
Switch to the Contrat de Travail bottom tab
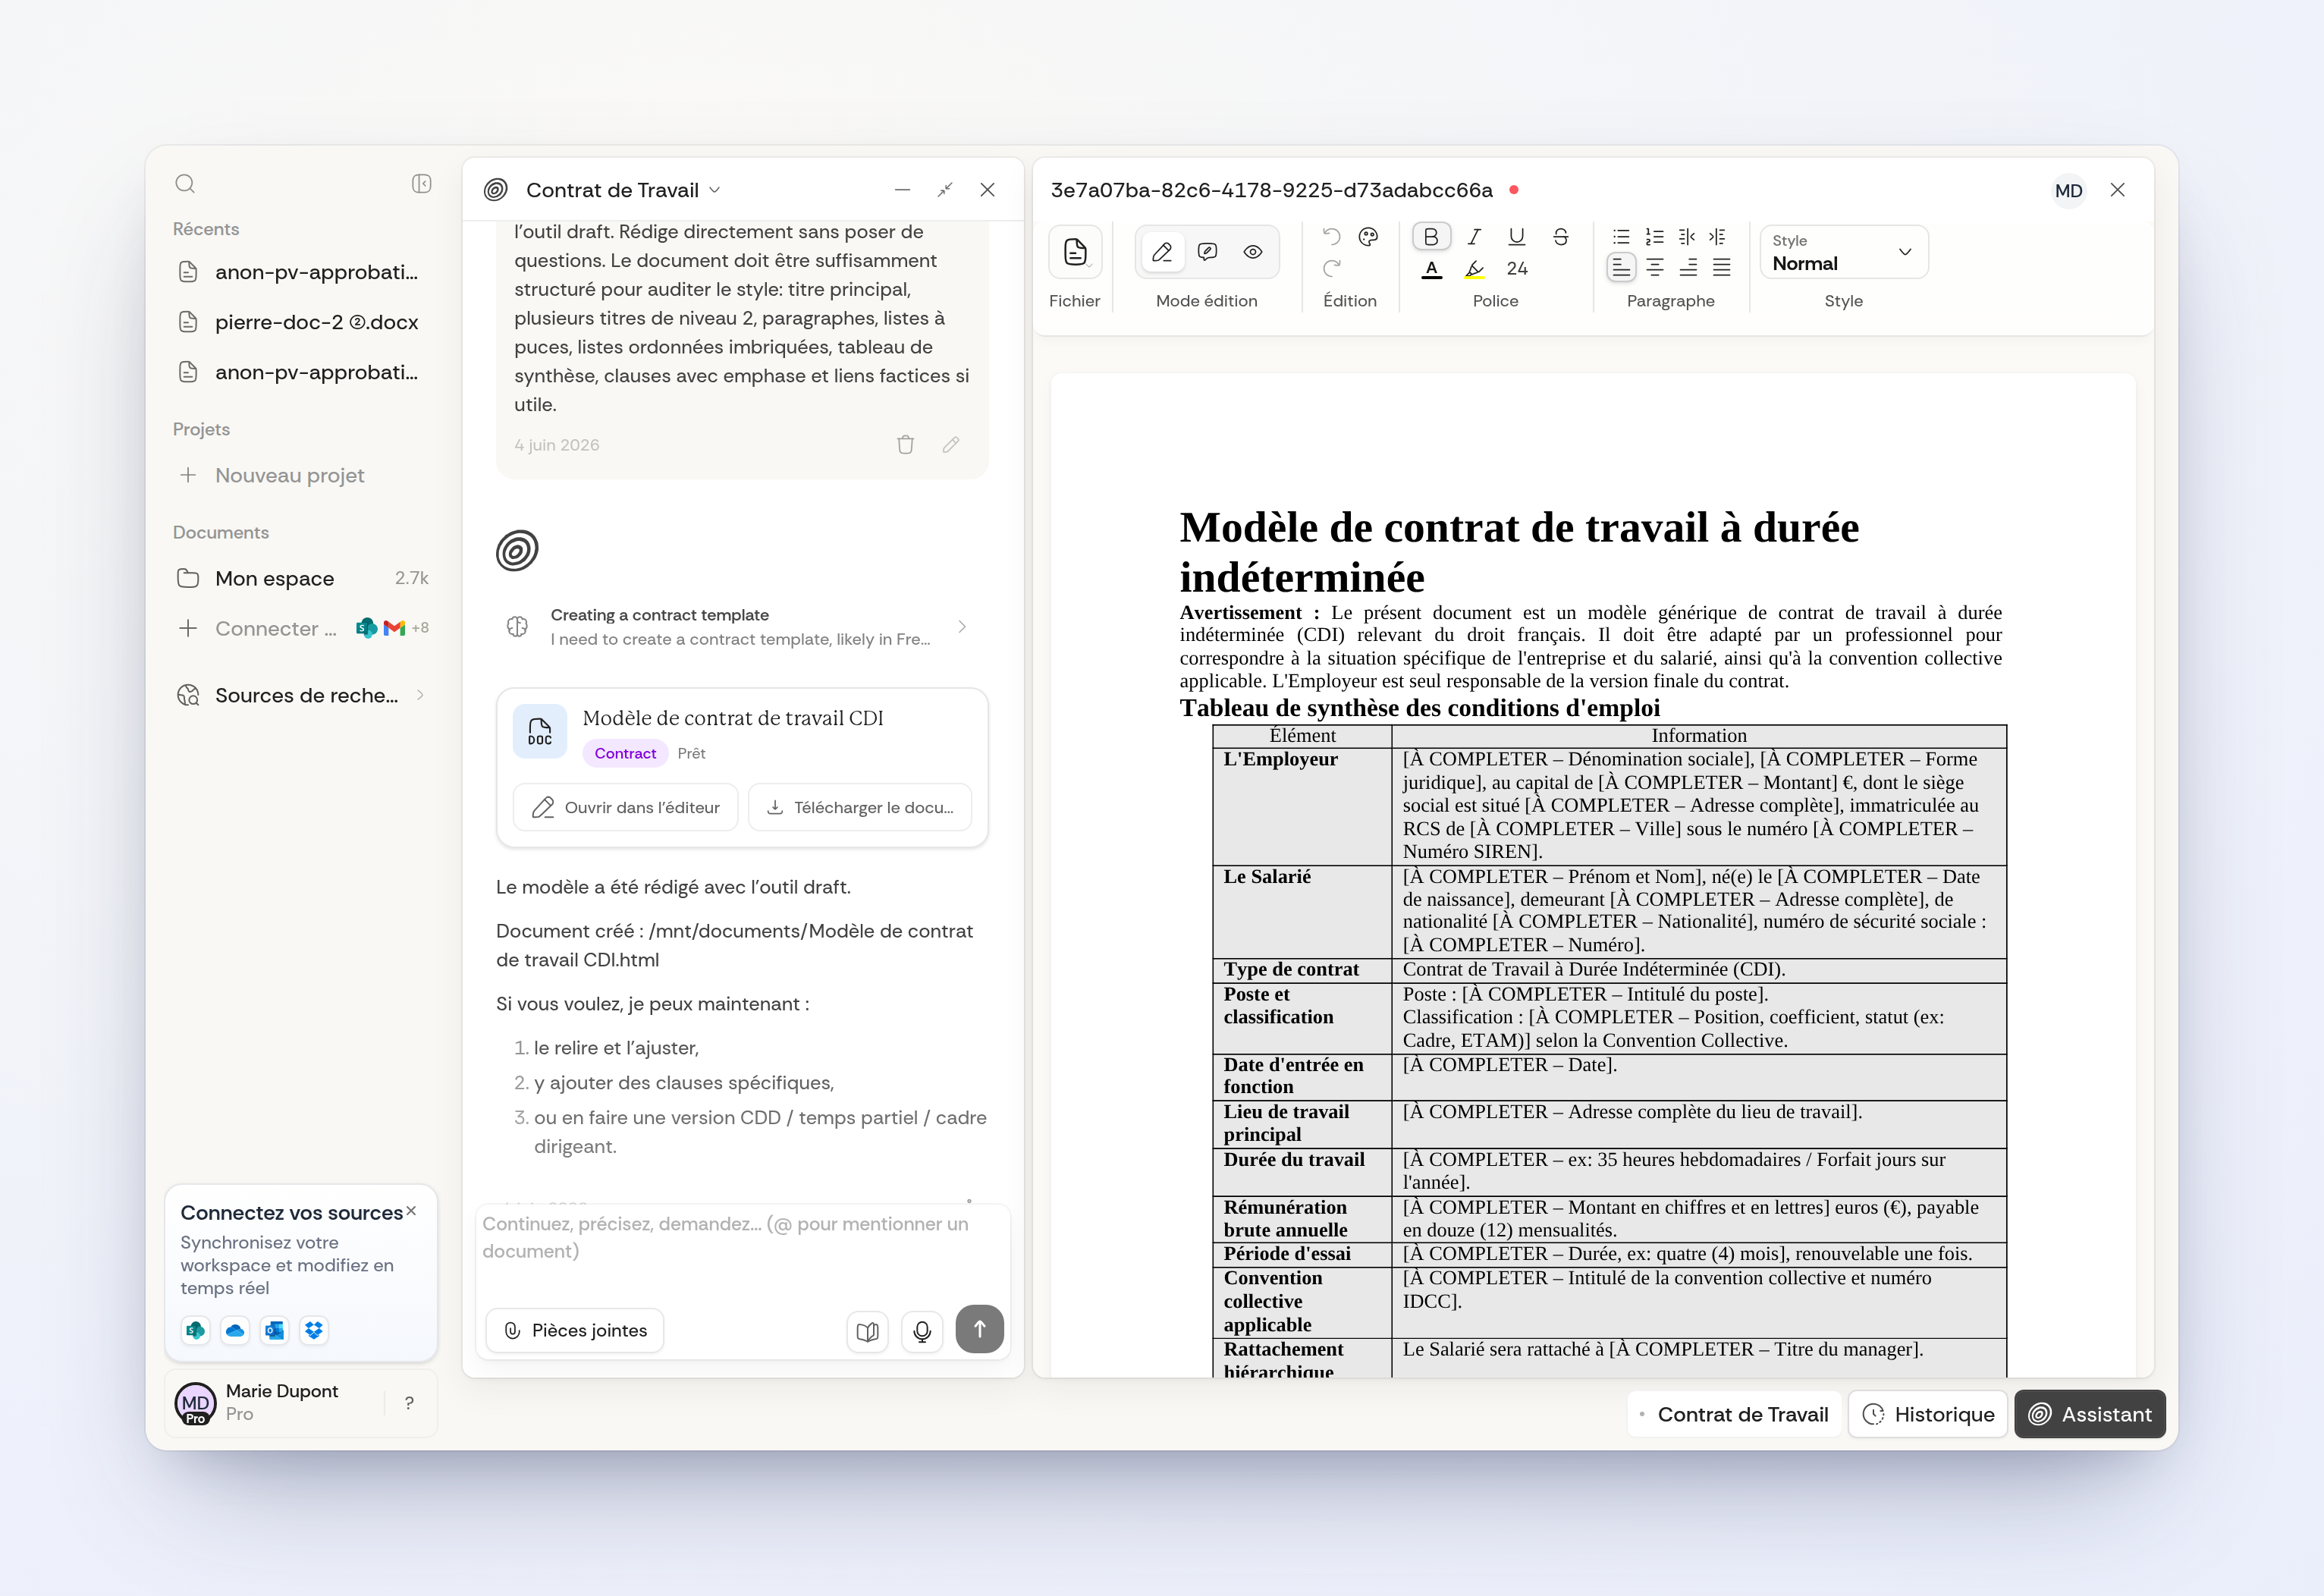click(1734, 1414)
